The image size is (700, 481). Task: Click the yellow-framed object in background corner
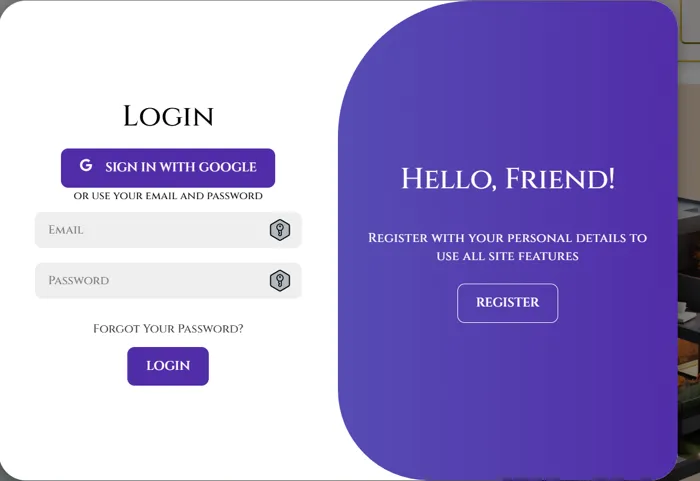point(690,22)
